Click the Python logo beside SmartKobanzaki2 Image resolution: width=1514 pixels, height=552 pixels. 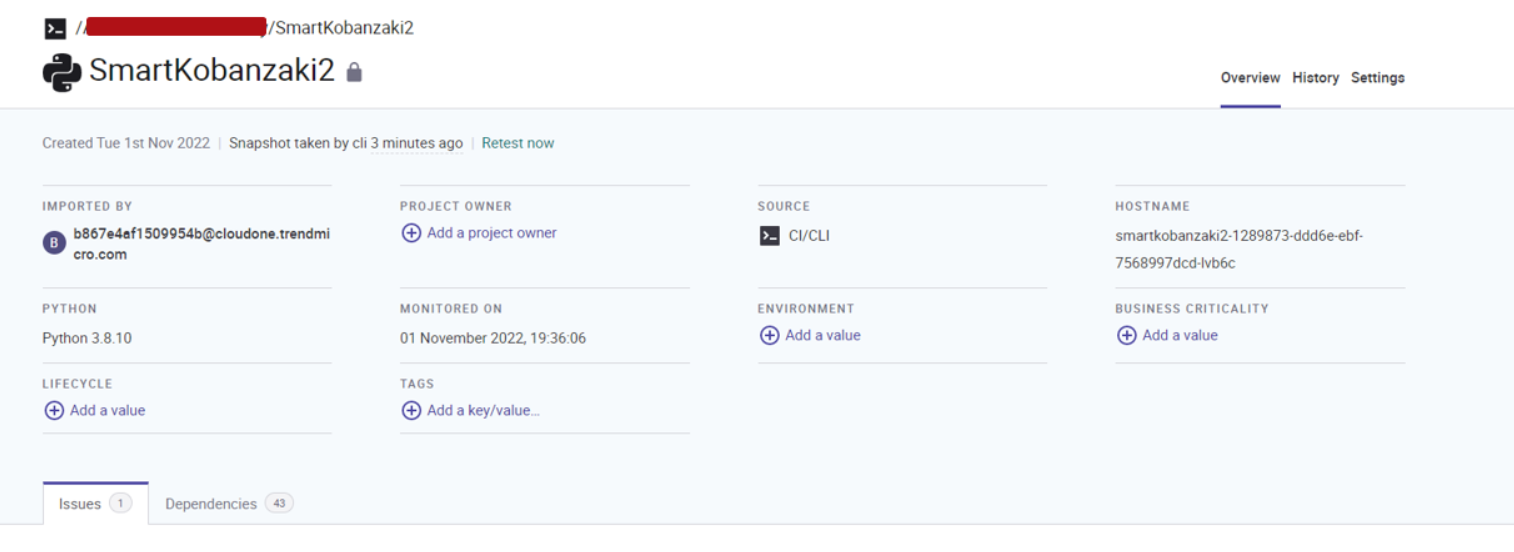click(x=62, y=72)
